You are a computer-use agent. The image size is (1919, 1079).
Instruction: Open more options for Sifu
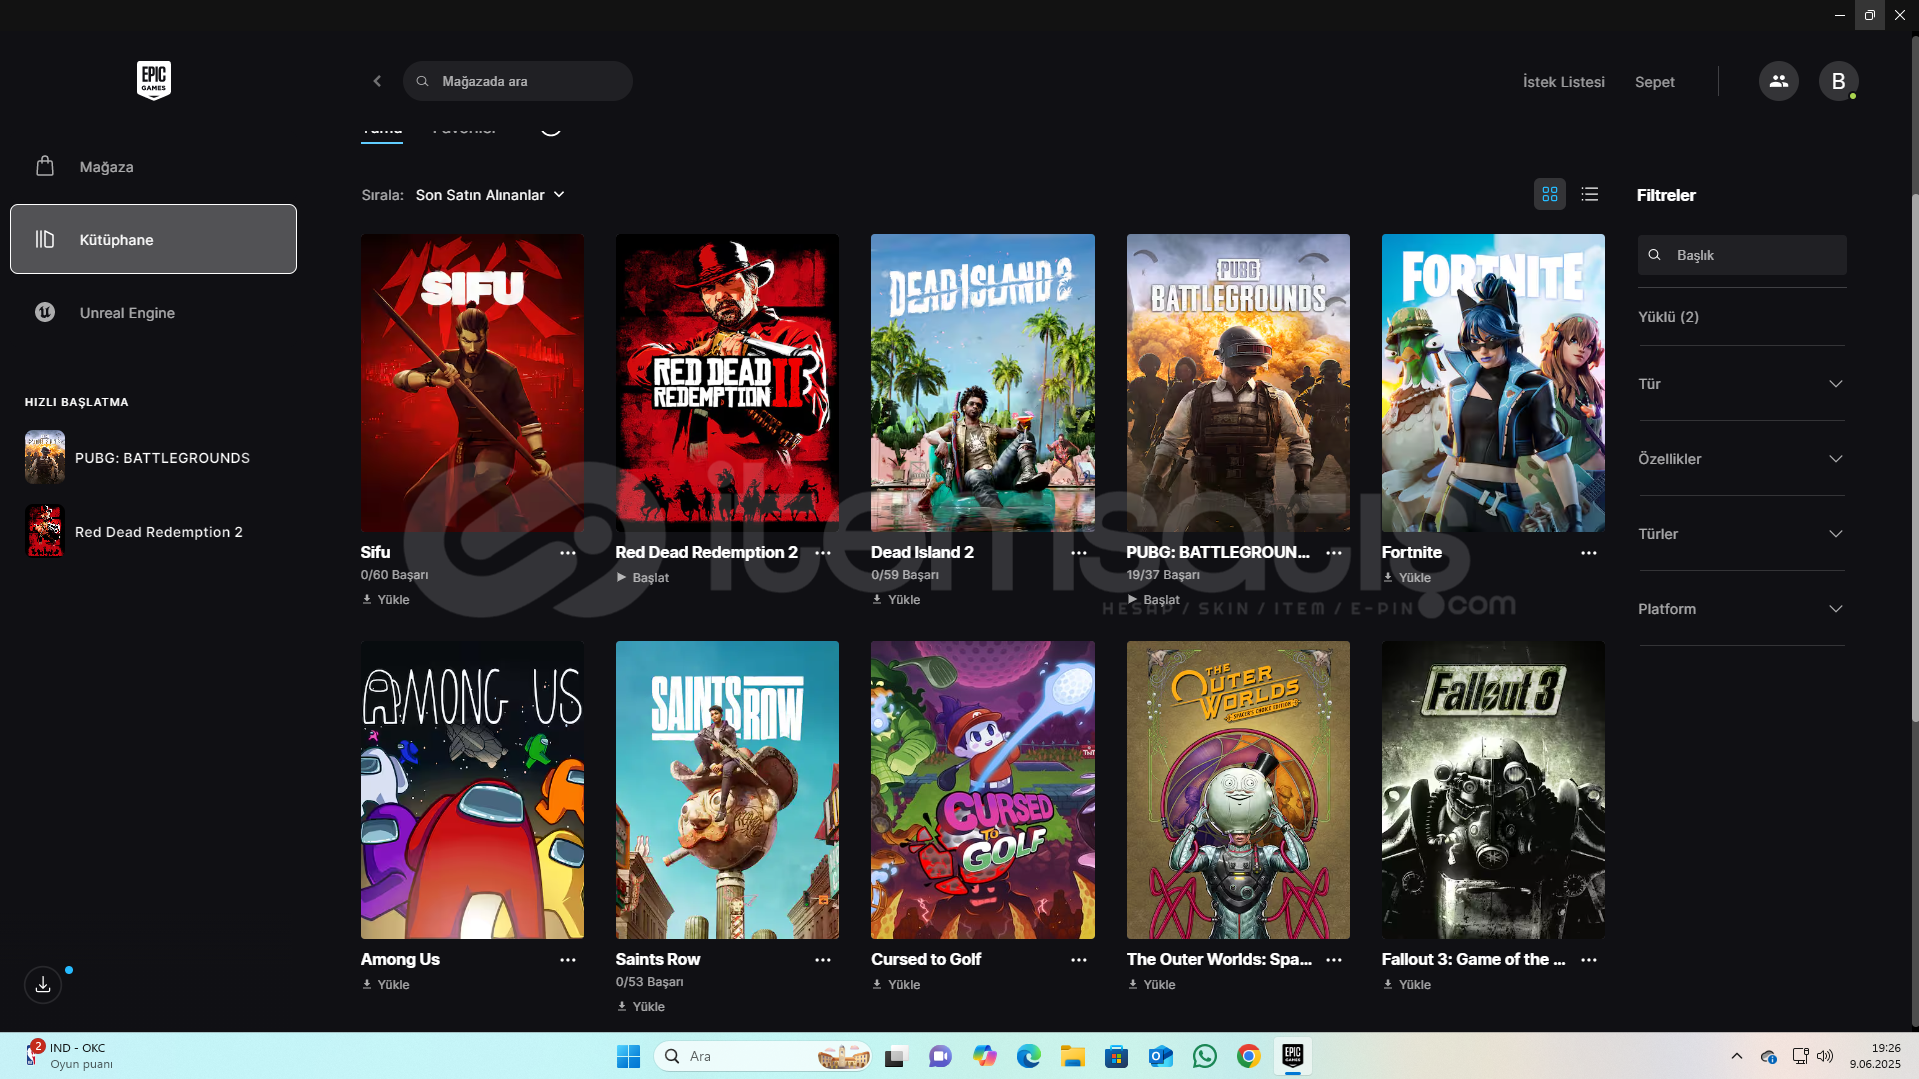click(x=568, y=553)
